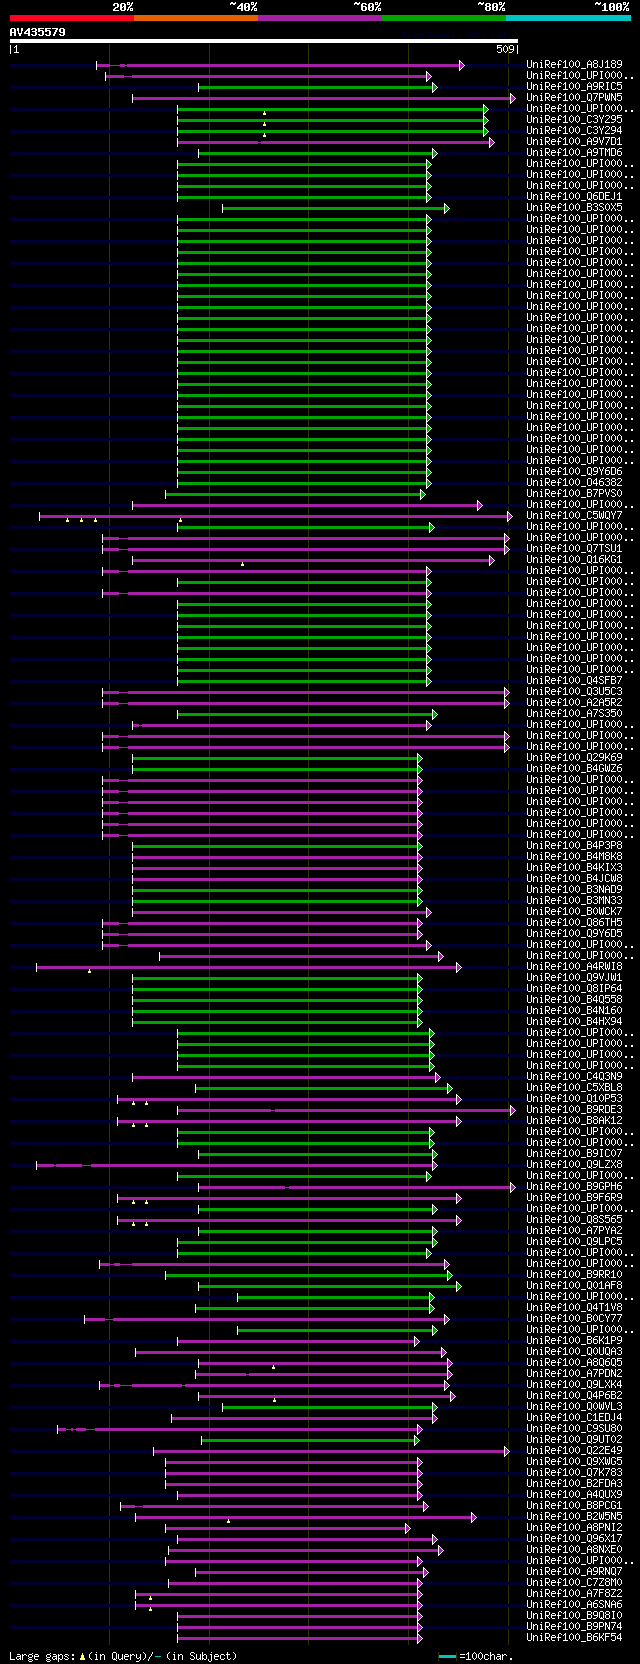Screen dimensions: 640x1664
Task: Select the UniRef100_A7S350 label
Action: pyautogui.click(x=574, y=714)
